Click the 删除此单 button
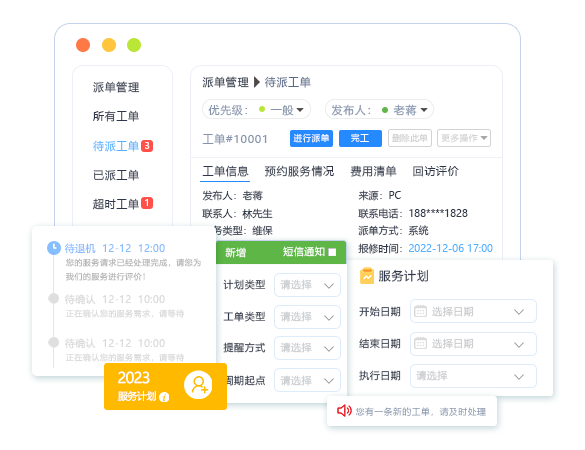Screen dimensions: 585x450 [410, 138]
